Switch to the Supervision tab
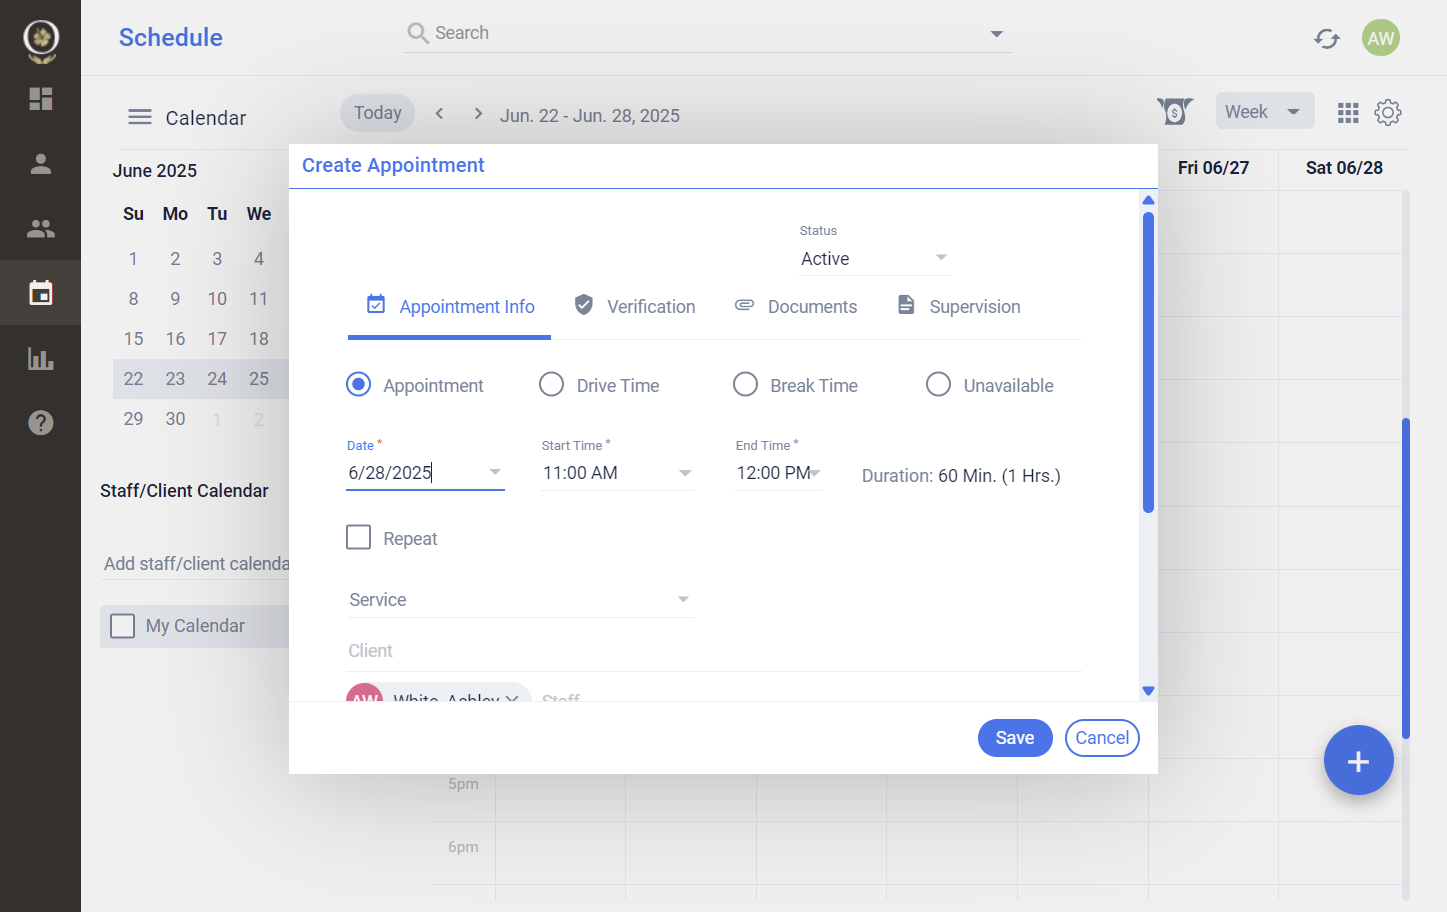 [959, 307]
